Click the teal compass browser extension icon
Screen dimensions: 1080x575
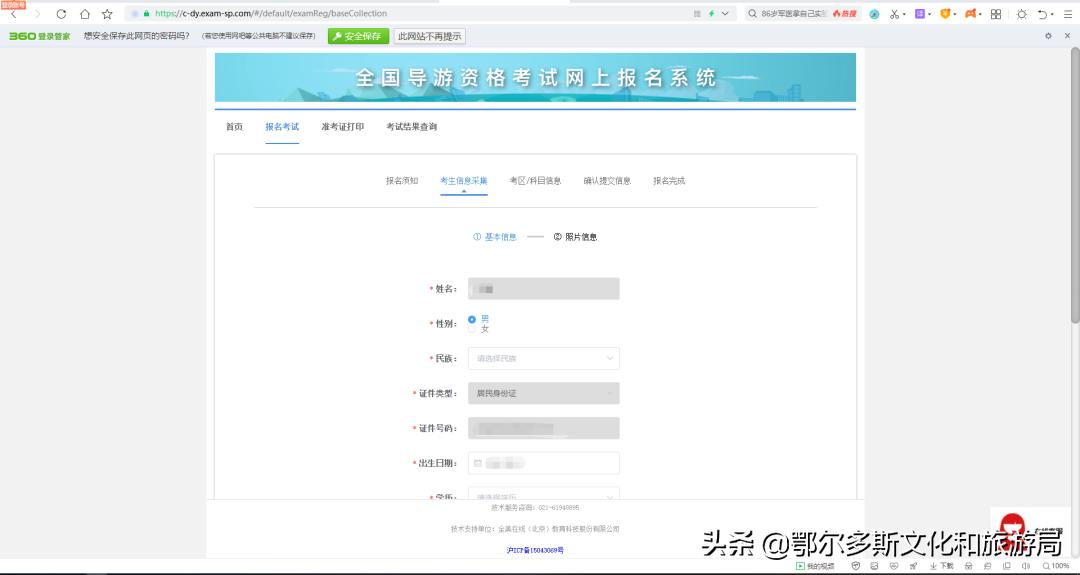tap(874, 14)
